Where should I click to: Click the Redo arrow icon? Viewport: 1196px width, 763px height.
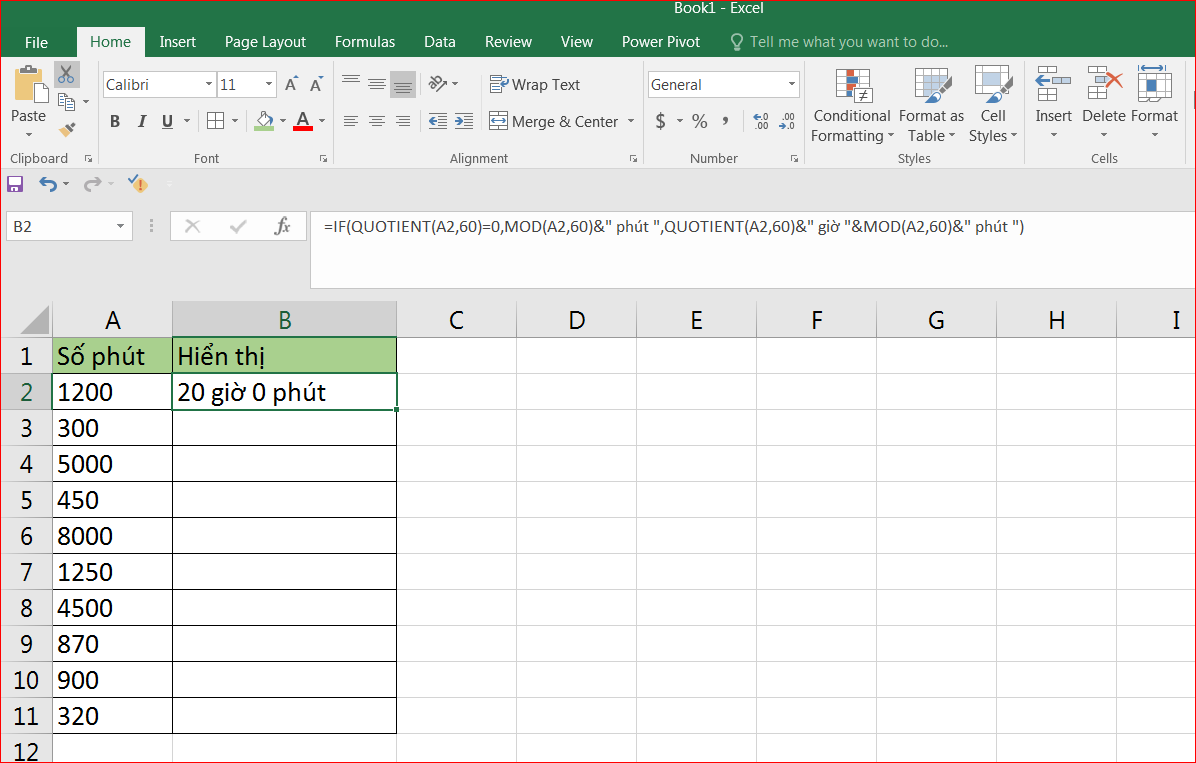92,184
